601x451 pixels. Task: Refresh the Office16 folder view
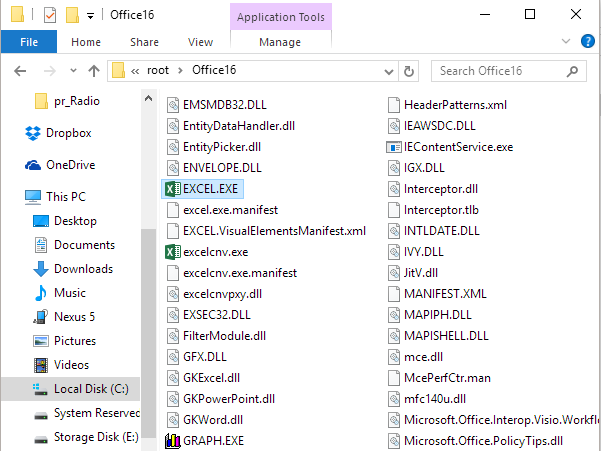(409, 71)
